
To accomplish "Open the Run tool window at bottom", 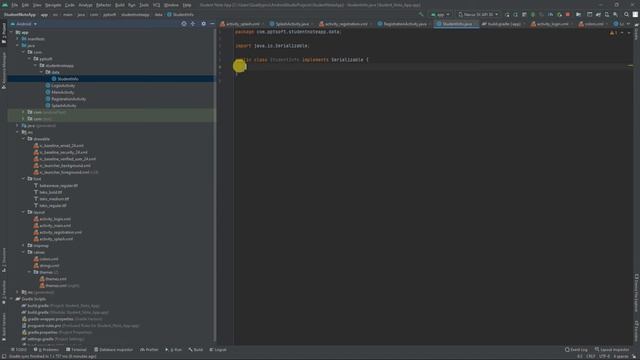I will (x=174, y=350).
